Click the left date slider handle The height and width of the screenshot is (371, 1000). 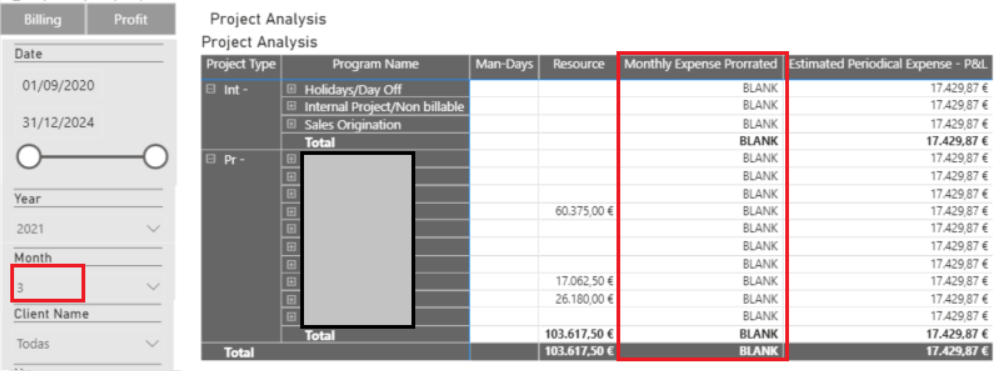(x=29, y=157)
